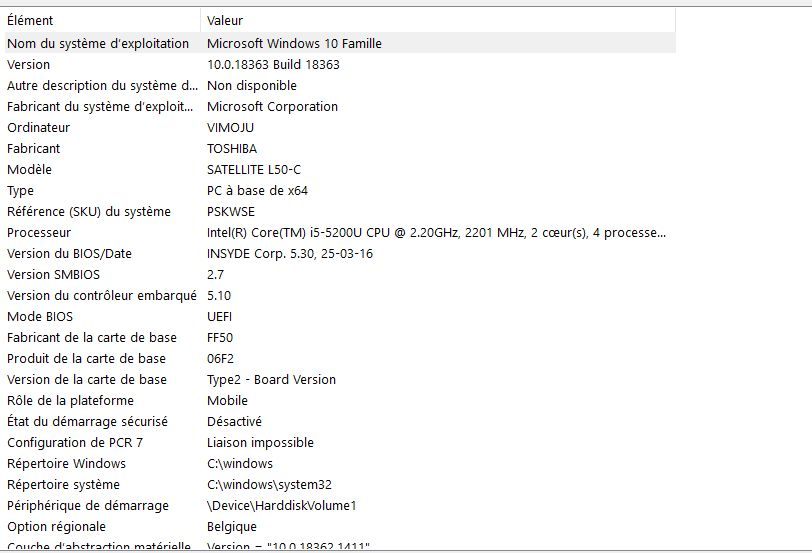Click 'INSYDE Corp. 5.30, 25-03-16' value

click(290, 254)
